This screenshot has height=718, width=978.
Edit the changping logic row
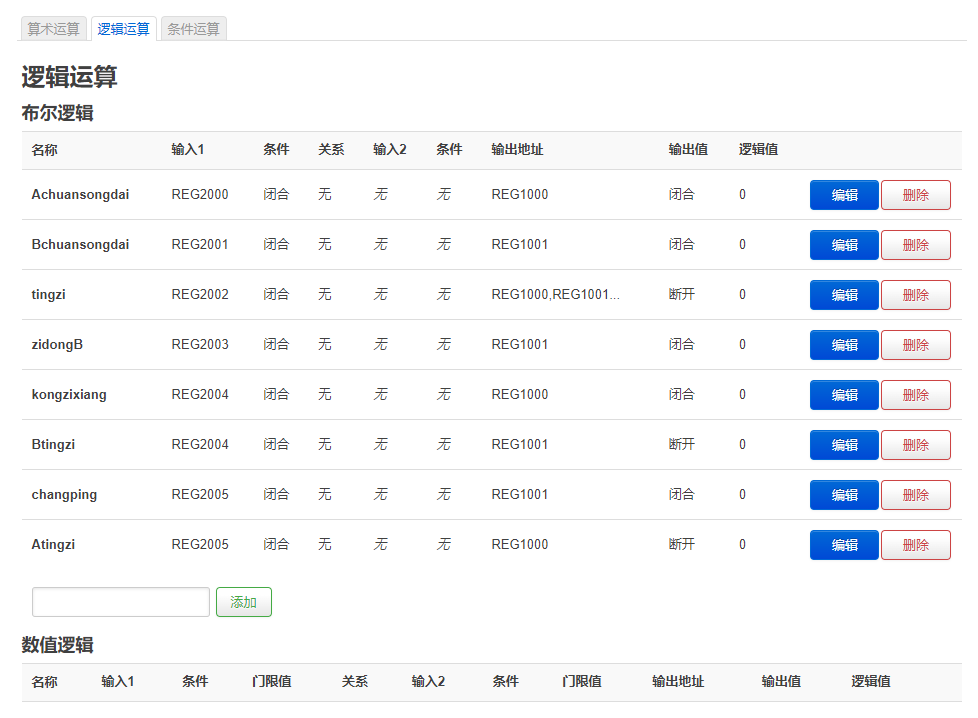coord(844,495)
